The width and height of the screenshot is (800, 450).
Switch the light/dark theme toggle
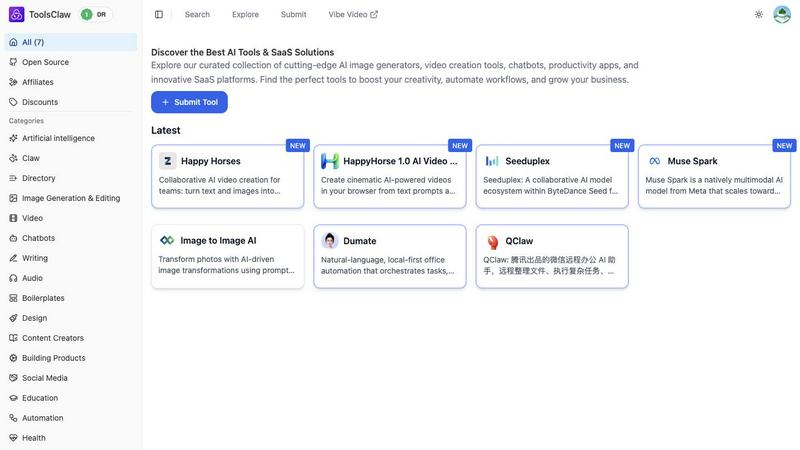click(x=758, y=14)
